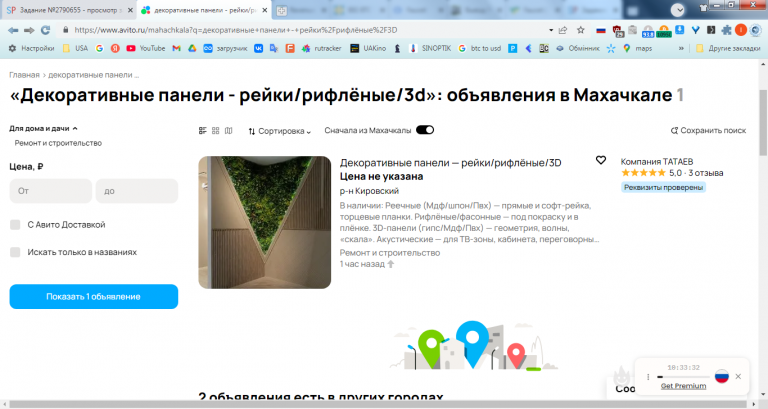Click the Russian flag extension icon
768x409 pixels.
[x=601, y=30]
